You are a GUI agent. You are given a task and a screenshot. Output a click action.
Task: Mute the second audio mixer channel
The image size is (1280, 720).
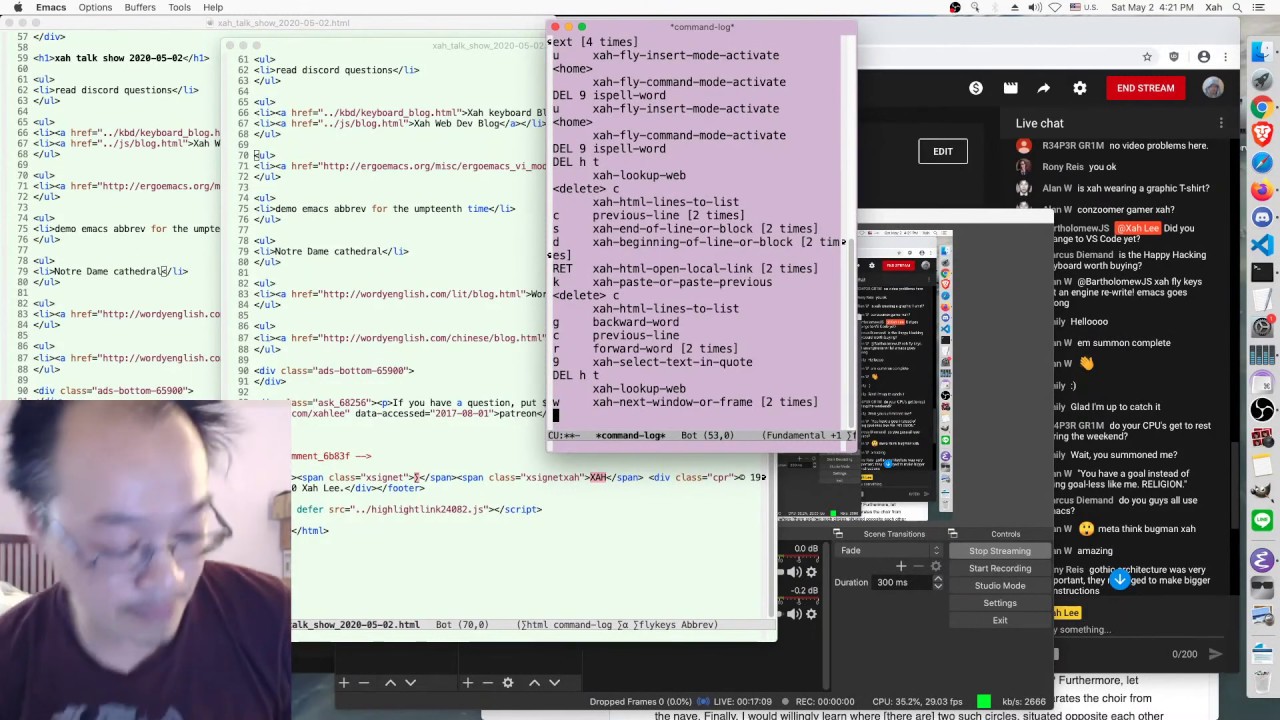point(794,613)
